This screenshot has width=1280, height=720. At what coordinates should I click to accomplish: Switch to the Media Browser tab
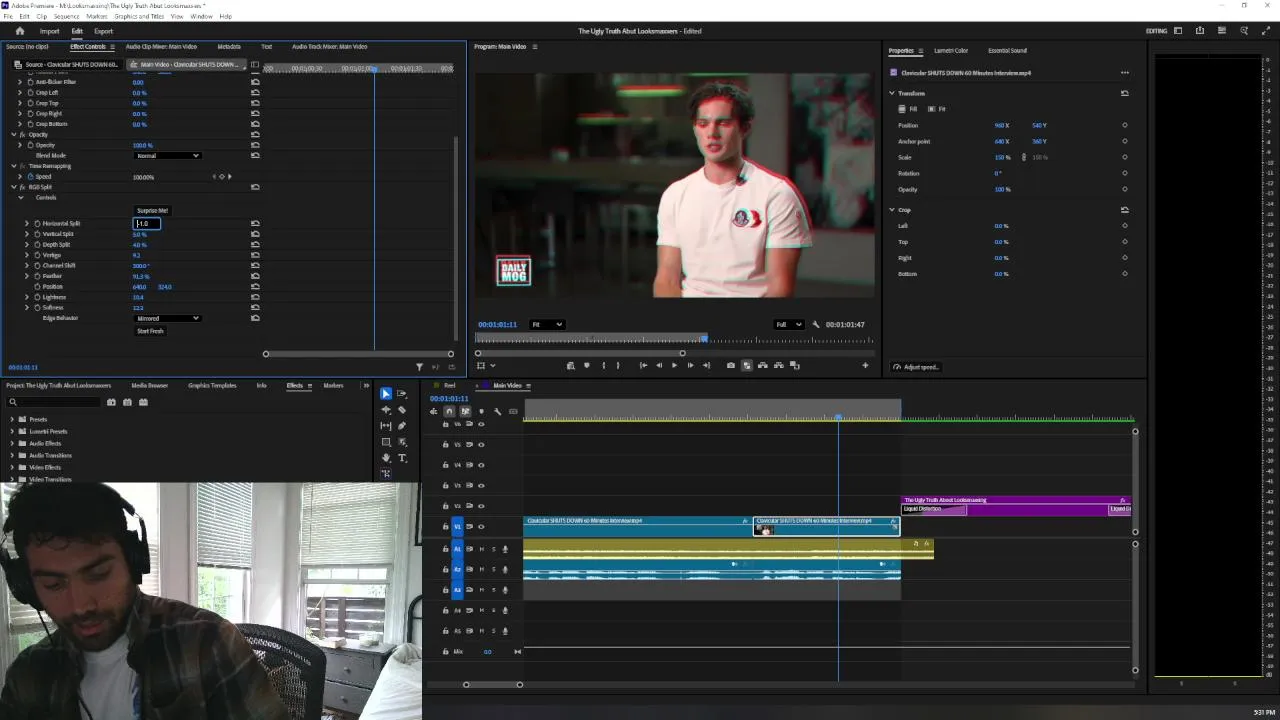pyautogui.click(x=150, y=386)
